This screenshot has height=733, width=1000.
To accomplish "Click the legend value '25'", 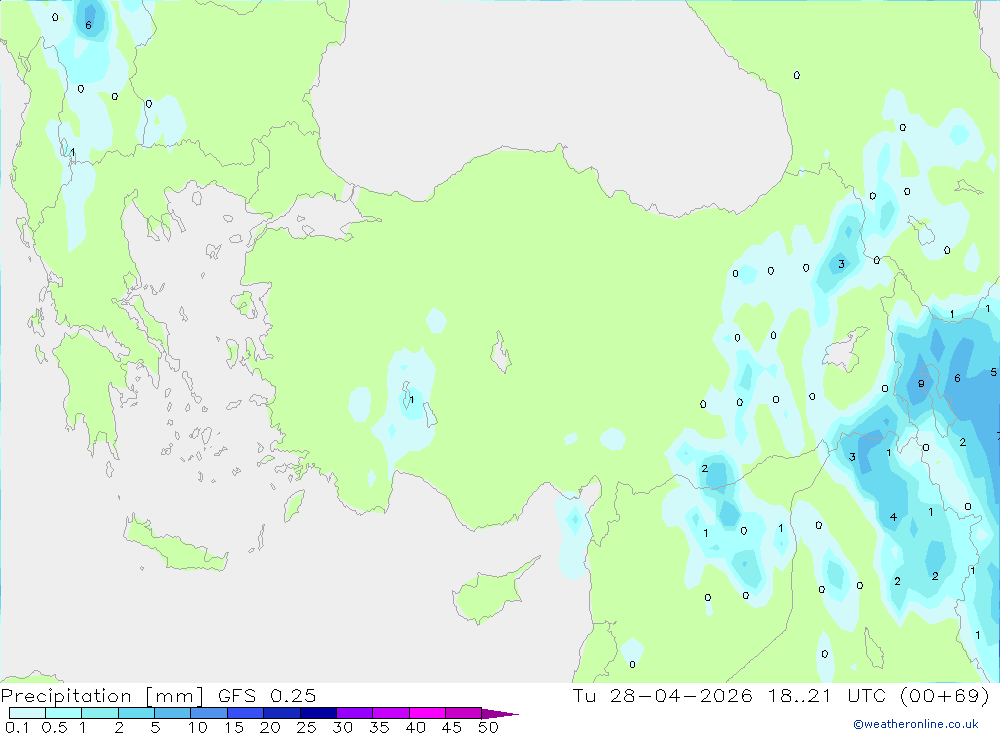I will [306, 727].
